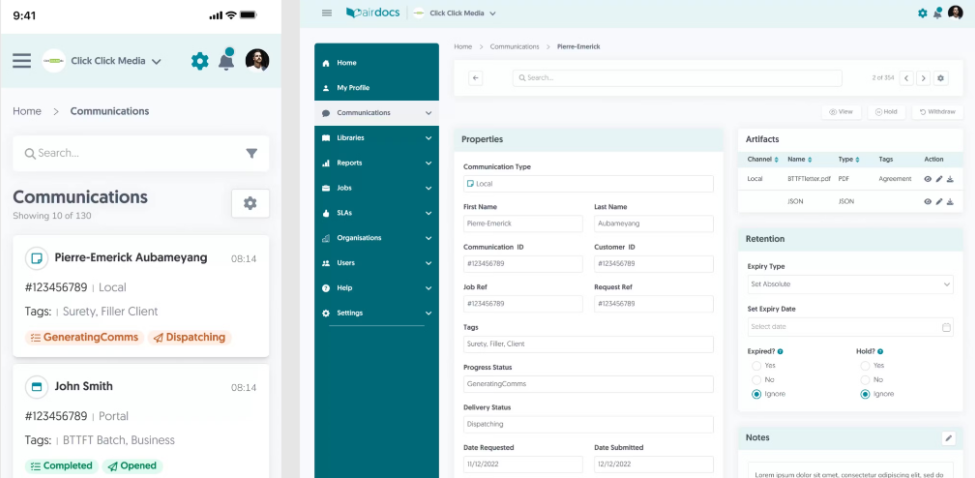This screenshot has width=975, height=478.
Task: Open desktop header settings gear
Action: [x=922, y=13]
